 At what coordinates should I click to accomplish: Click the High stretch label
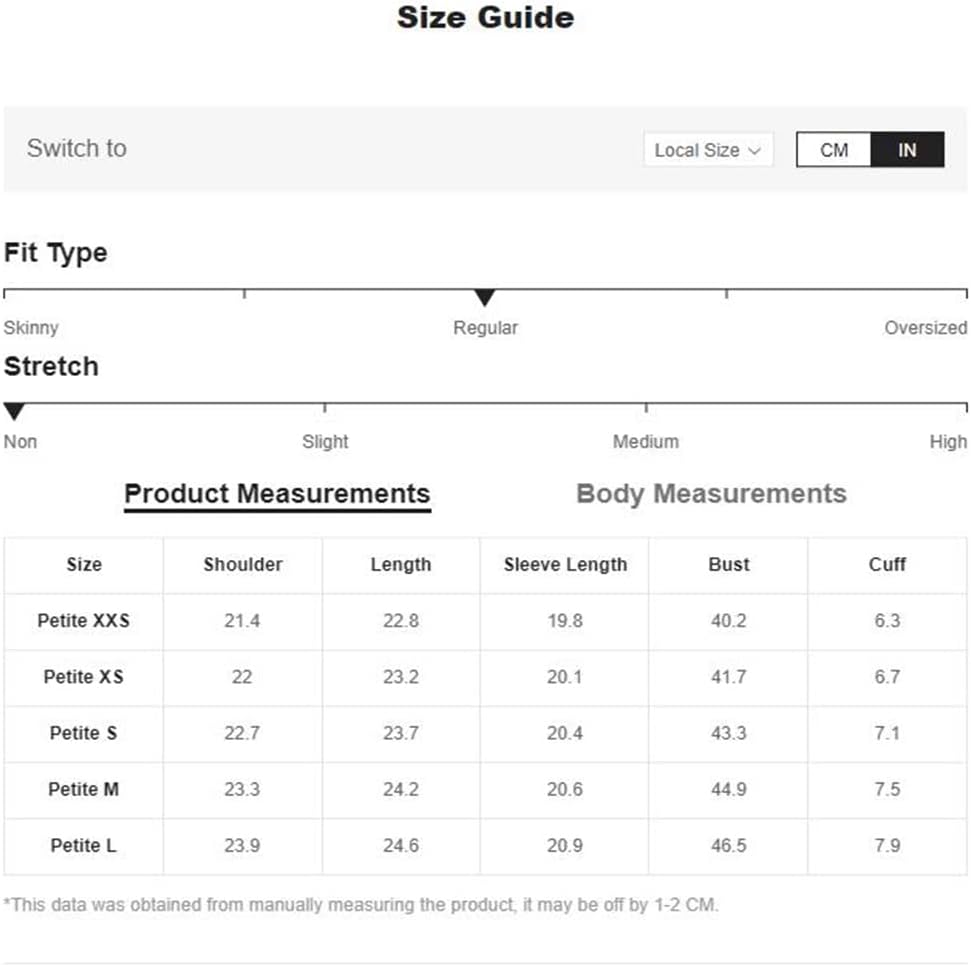tap(947, 442)
